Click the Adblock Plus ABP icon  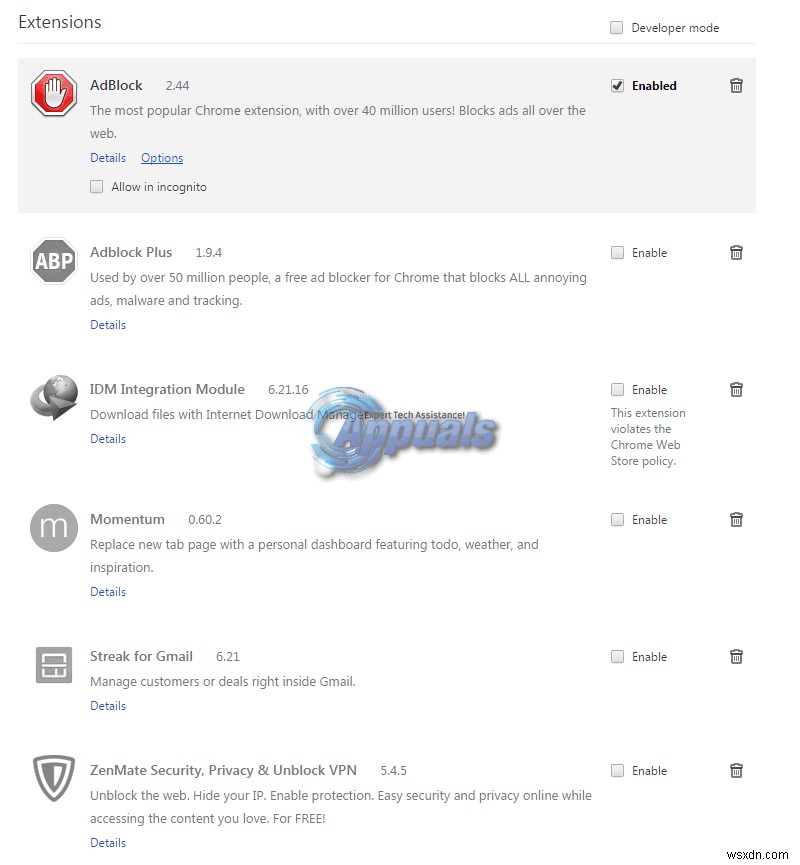54,261
